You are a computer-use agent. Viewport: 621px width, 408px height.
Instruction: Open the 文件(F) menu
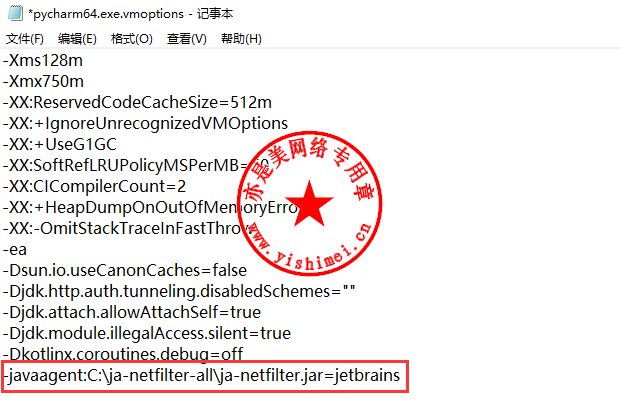point(25,39)
